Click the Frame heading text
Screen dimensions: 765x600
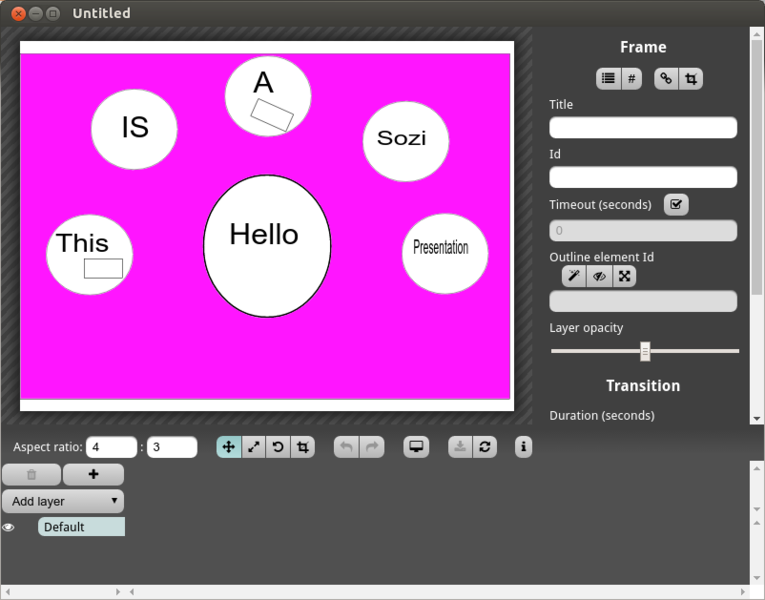[x=643, y=47]
